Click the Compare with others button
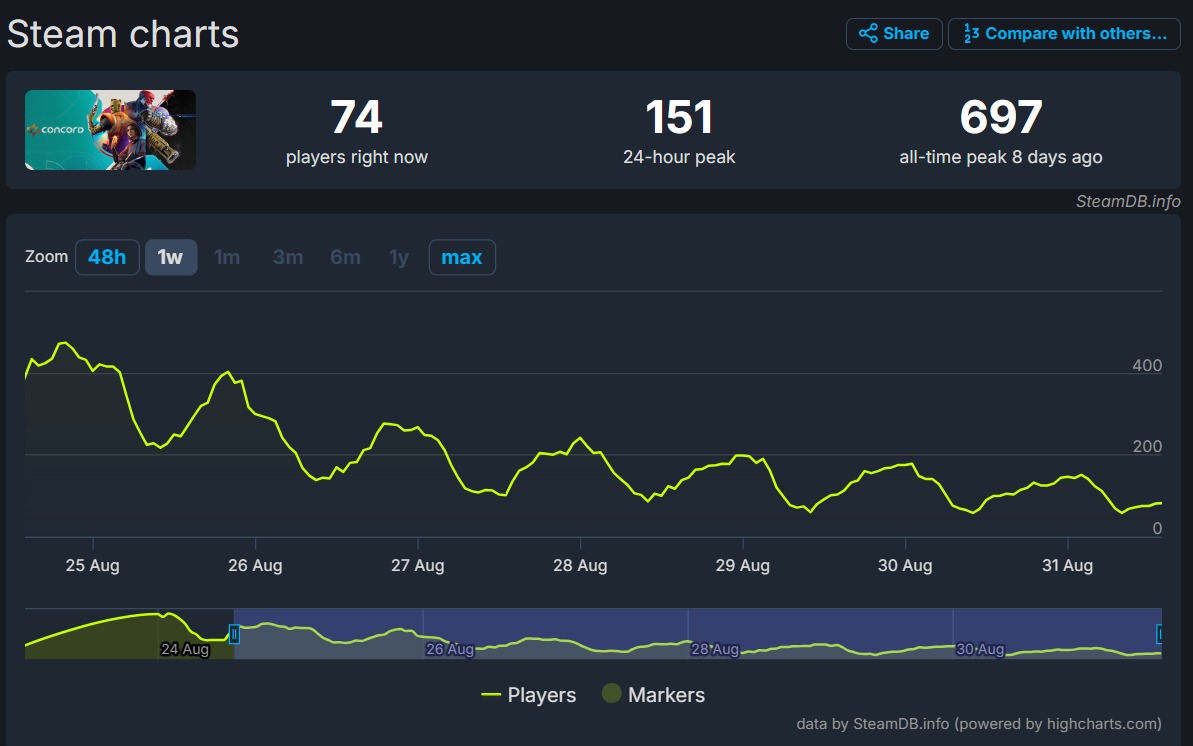Image resolution: width=1193 pixels, height=746 pixels. click(x=1064, y=33)
